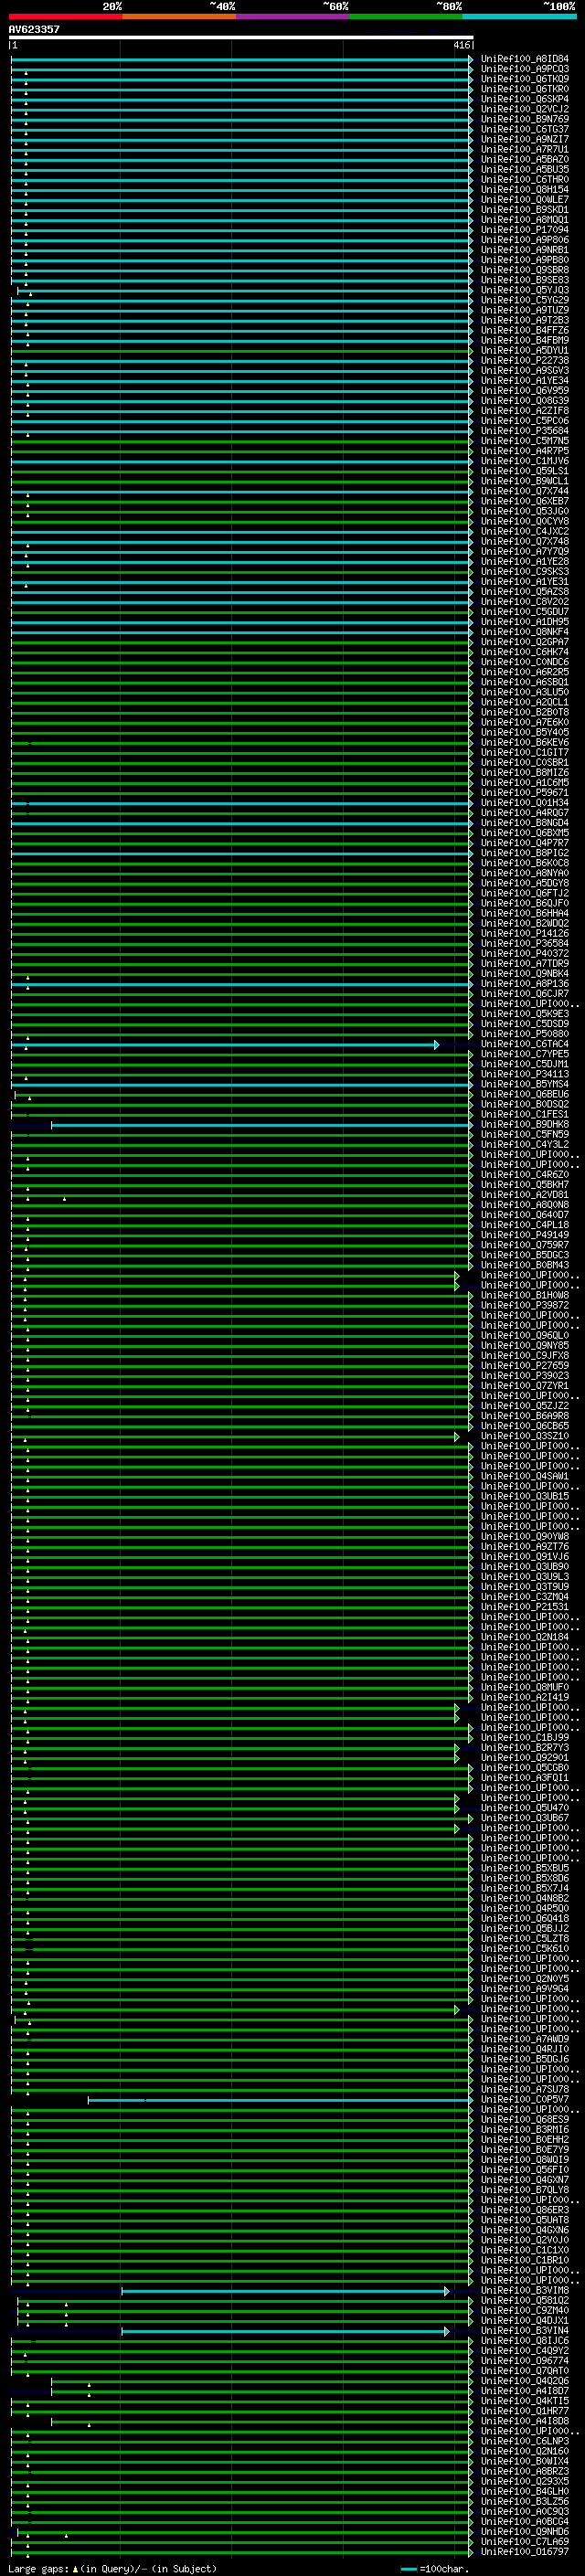Select the UniRef100_Q4KTI5 label
Screen dimensions: 585x2576
tap(525, 2401)
